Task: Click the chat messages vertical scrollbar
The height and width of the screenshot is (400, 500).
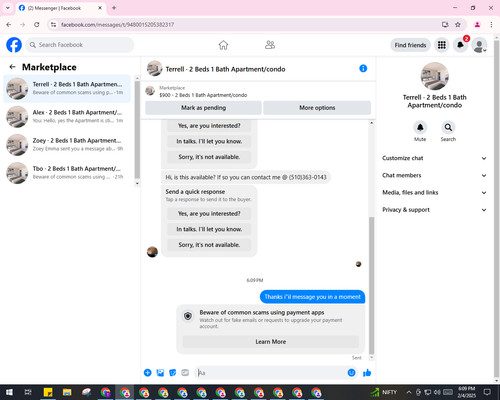Action: (372, 285)
